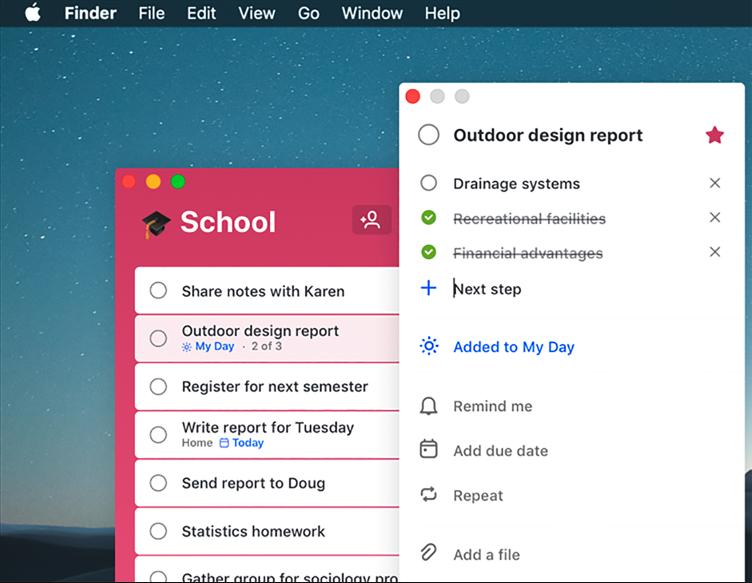Viewport: 752px width, 583px height.
Task: Complete Write report for Tuesday task
Action: click(158, 435)
